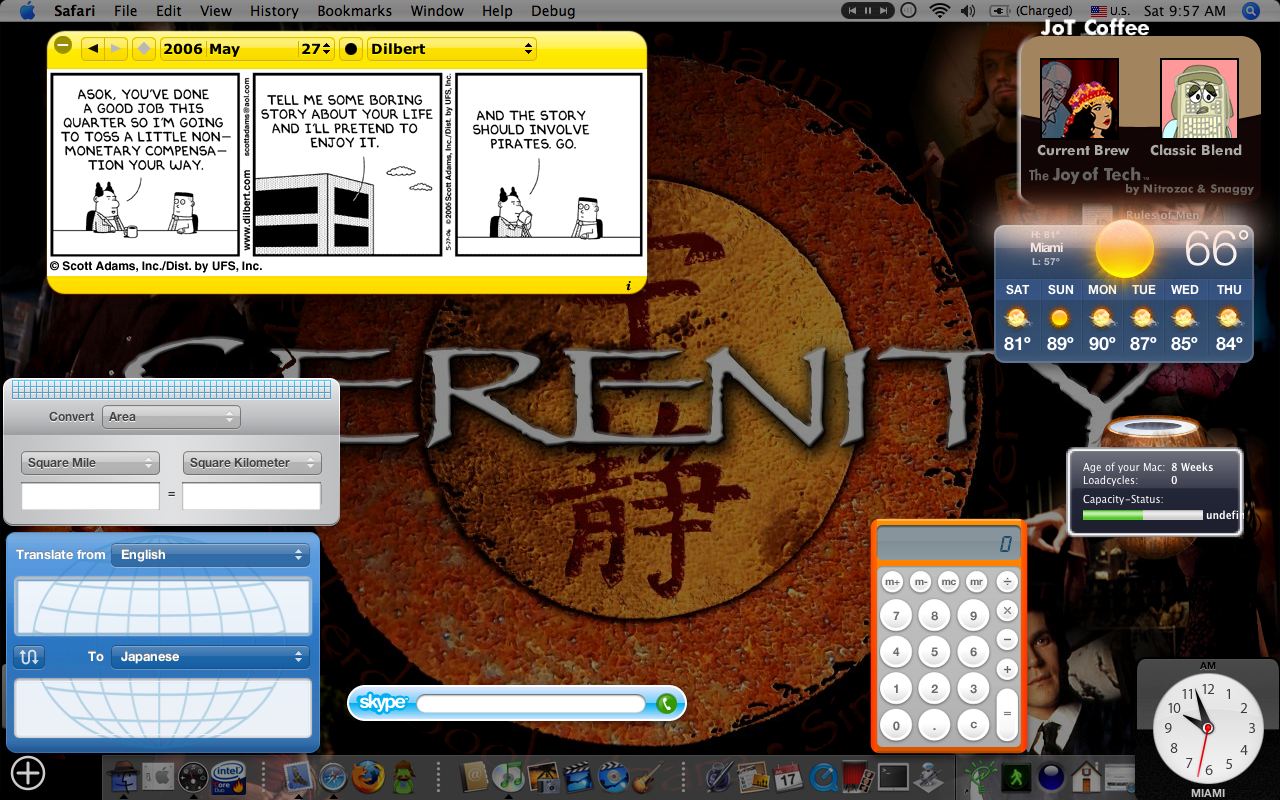Image resolution: width=1280 pixels, height=800 pixels.
Task: Open the File menu
Action: pyautogui.click(x=125, y=11)
